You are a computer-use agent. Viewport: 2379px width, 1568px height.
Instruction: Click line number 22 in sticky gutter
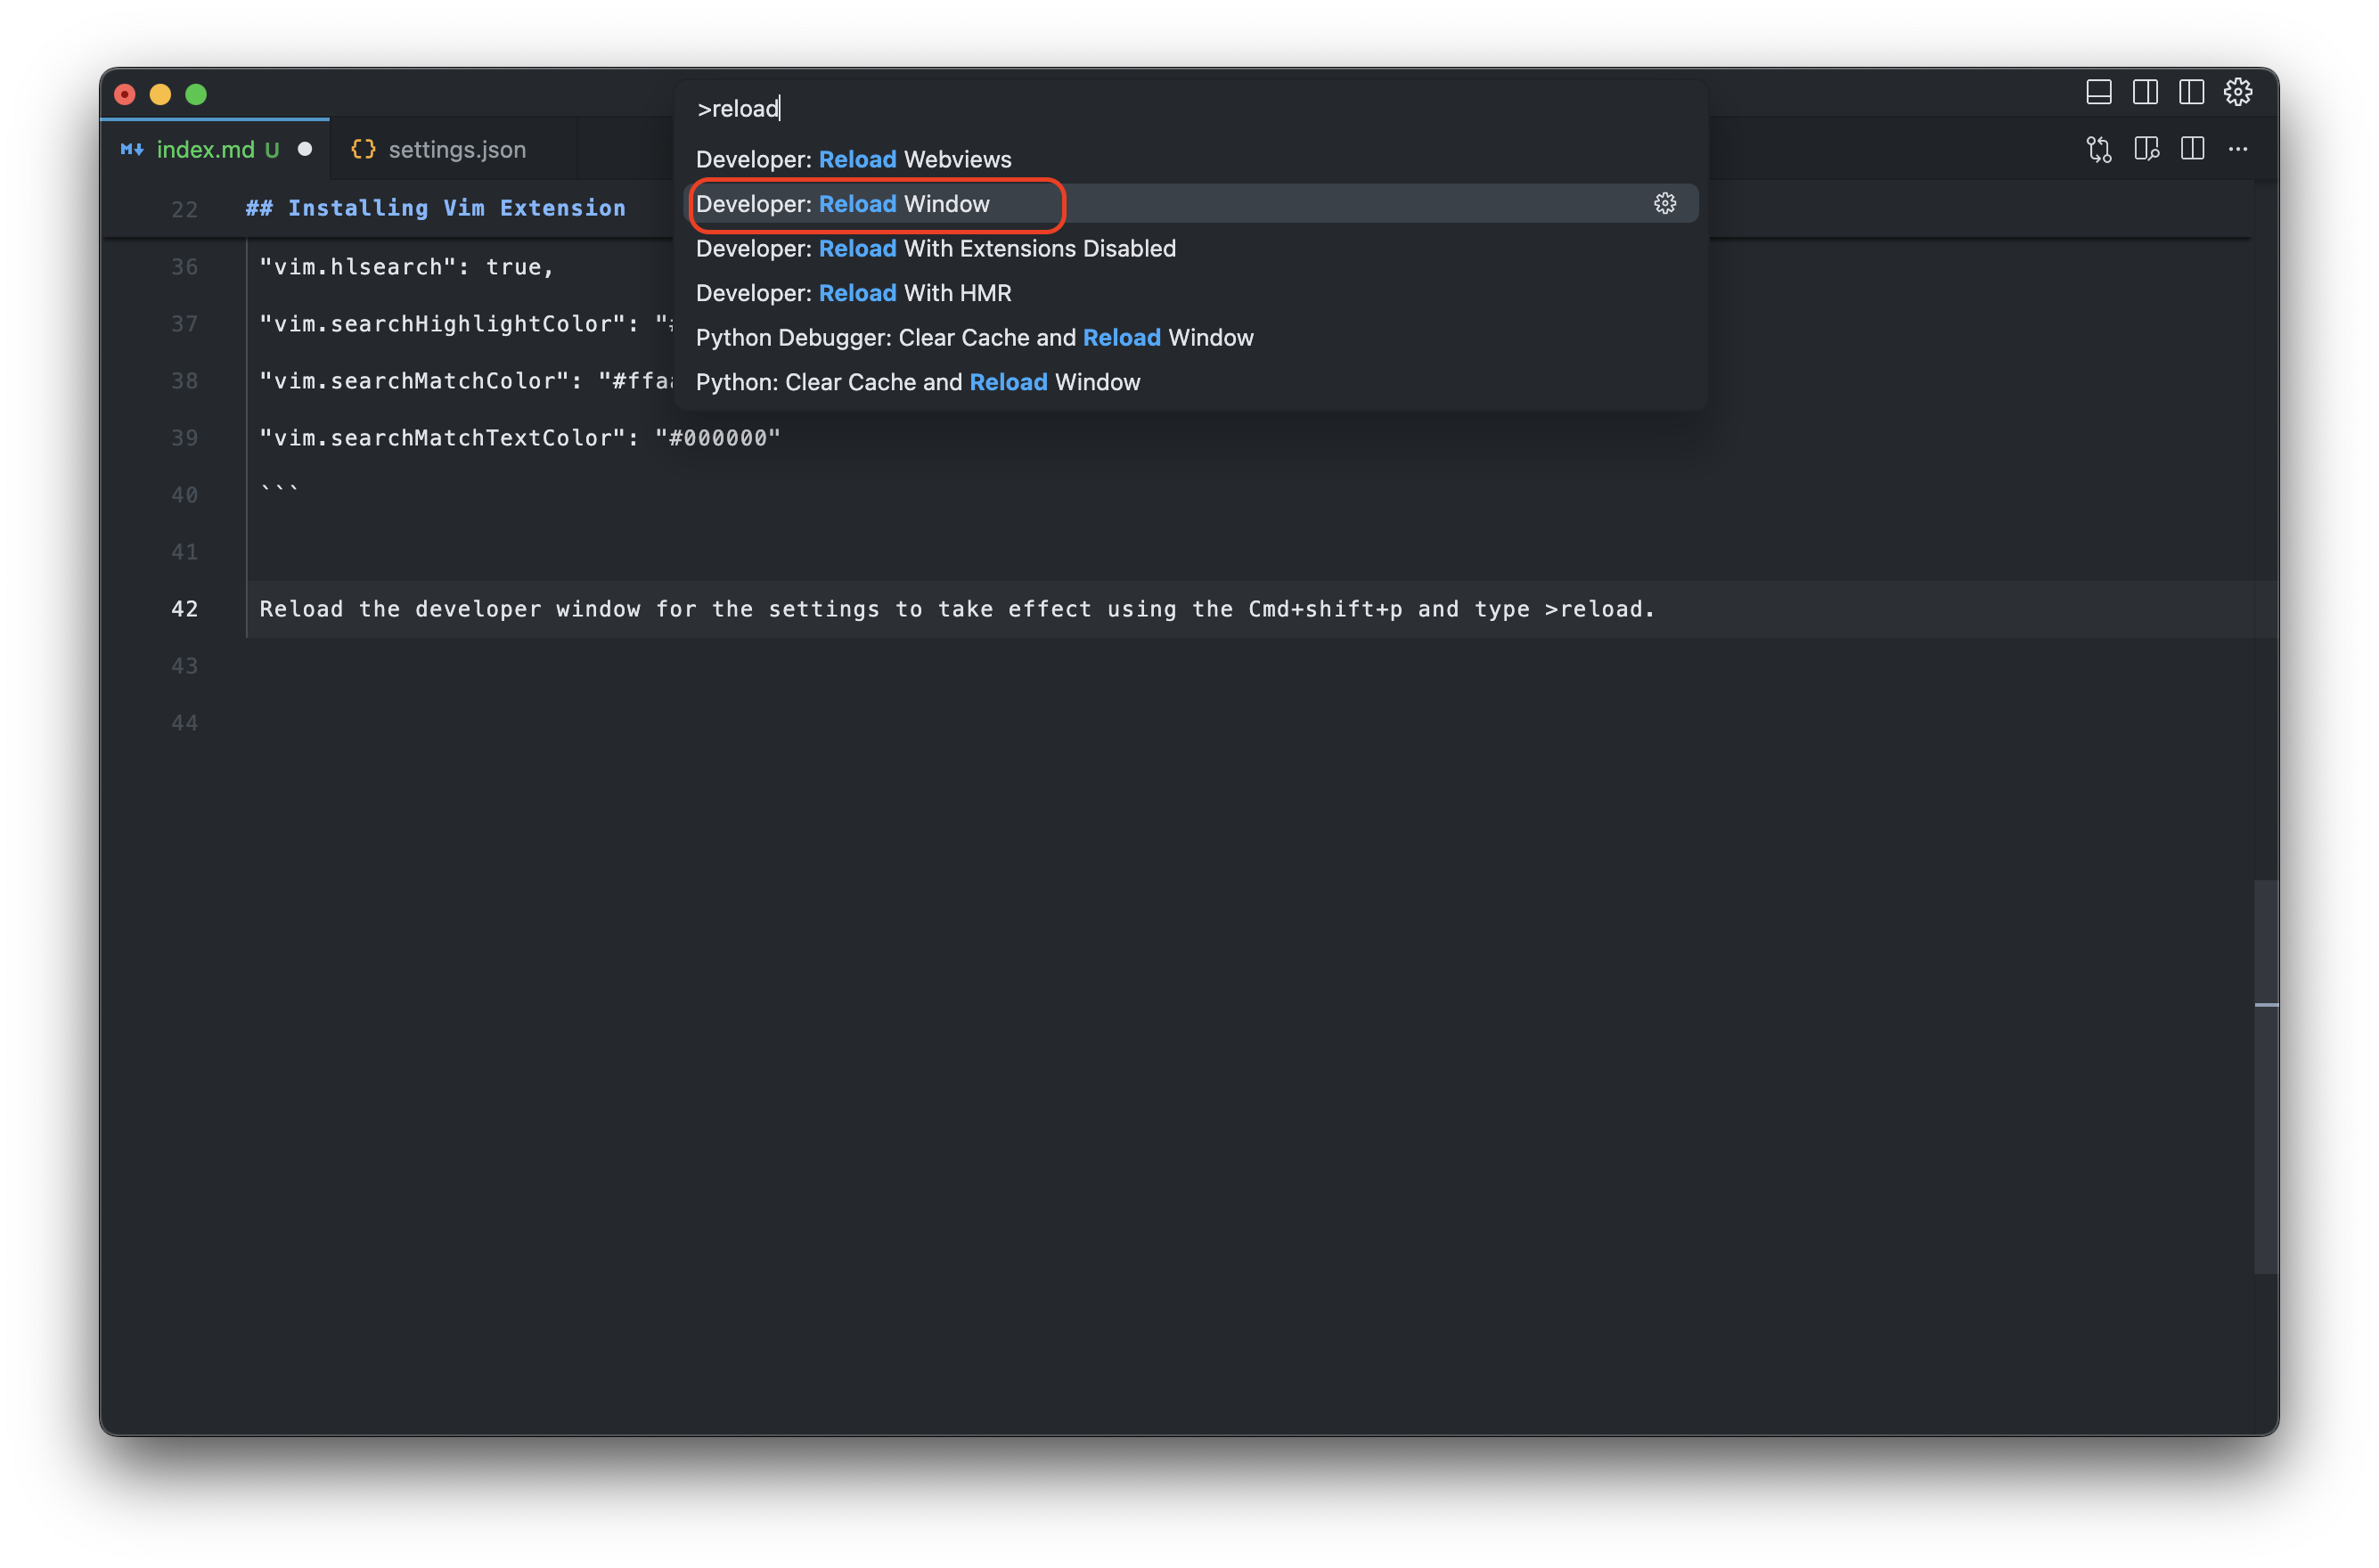click(x=185, y=209)
